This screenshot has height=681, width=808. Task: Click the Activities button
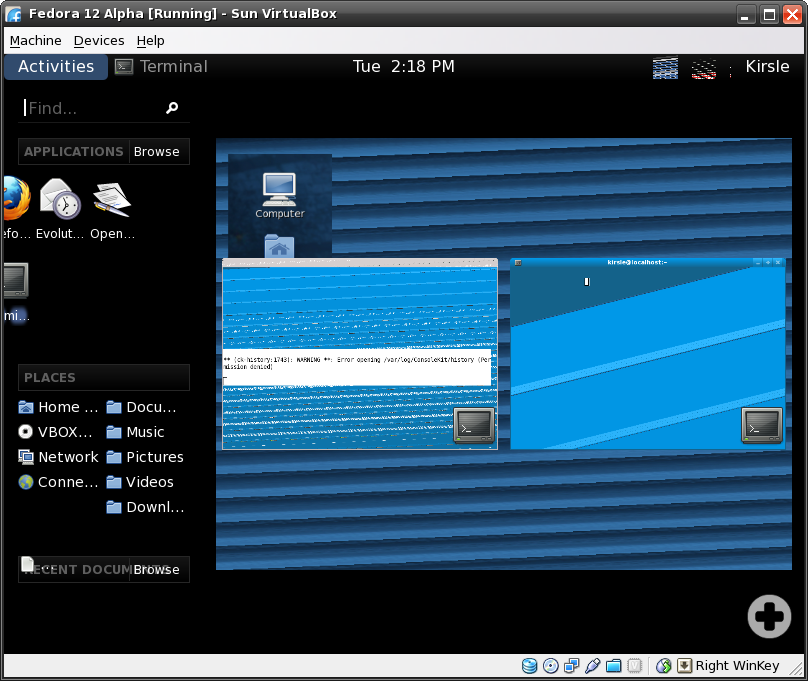56,66
